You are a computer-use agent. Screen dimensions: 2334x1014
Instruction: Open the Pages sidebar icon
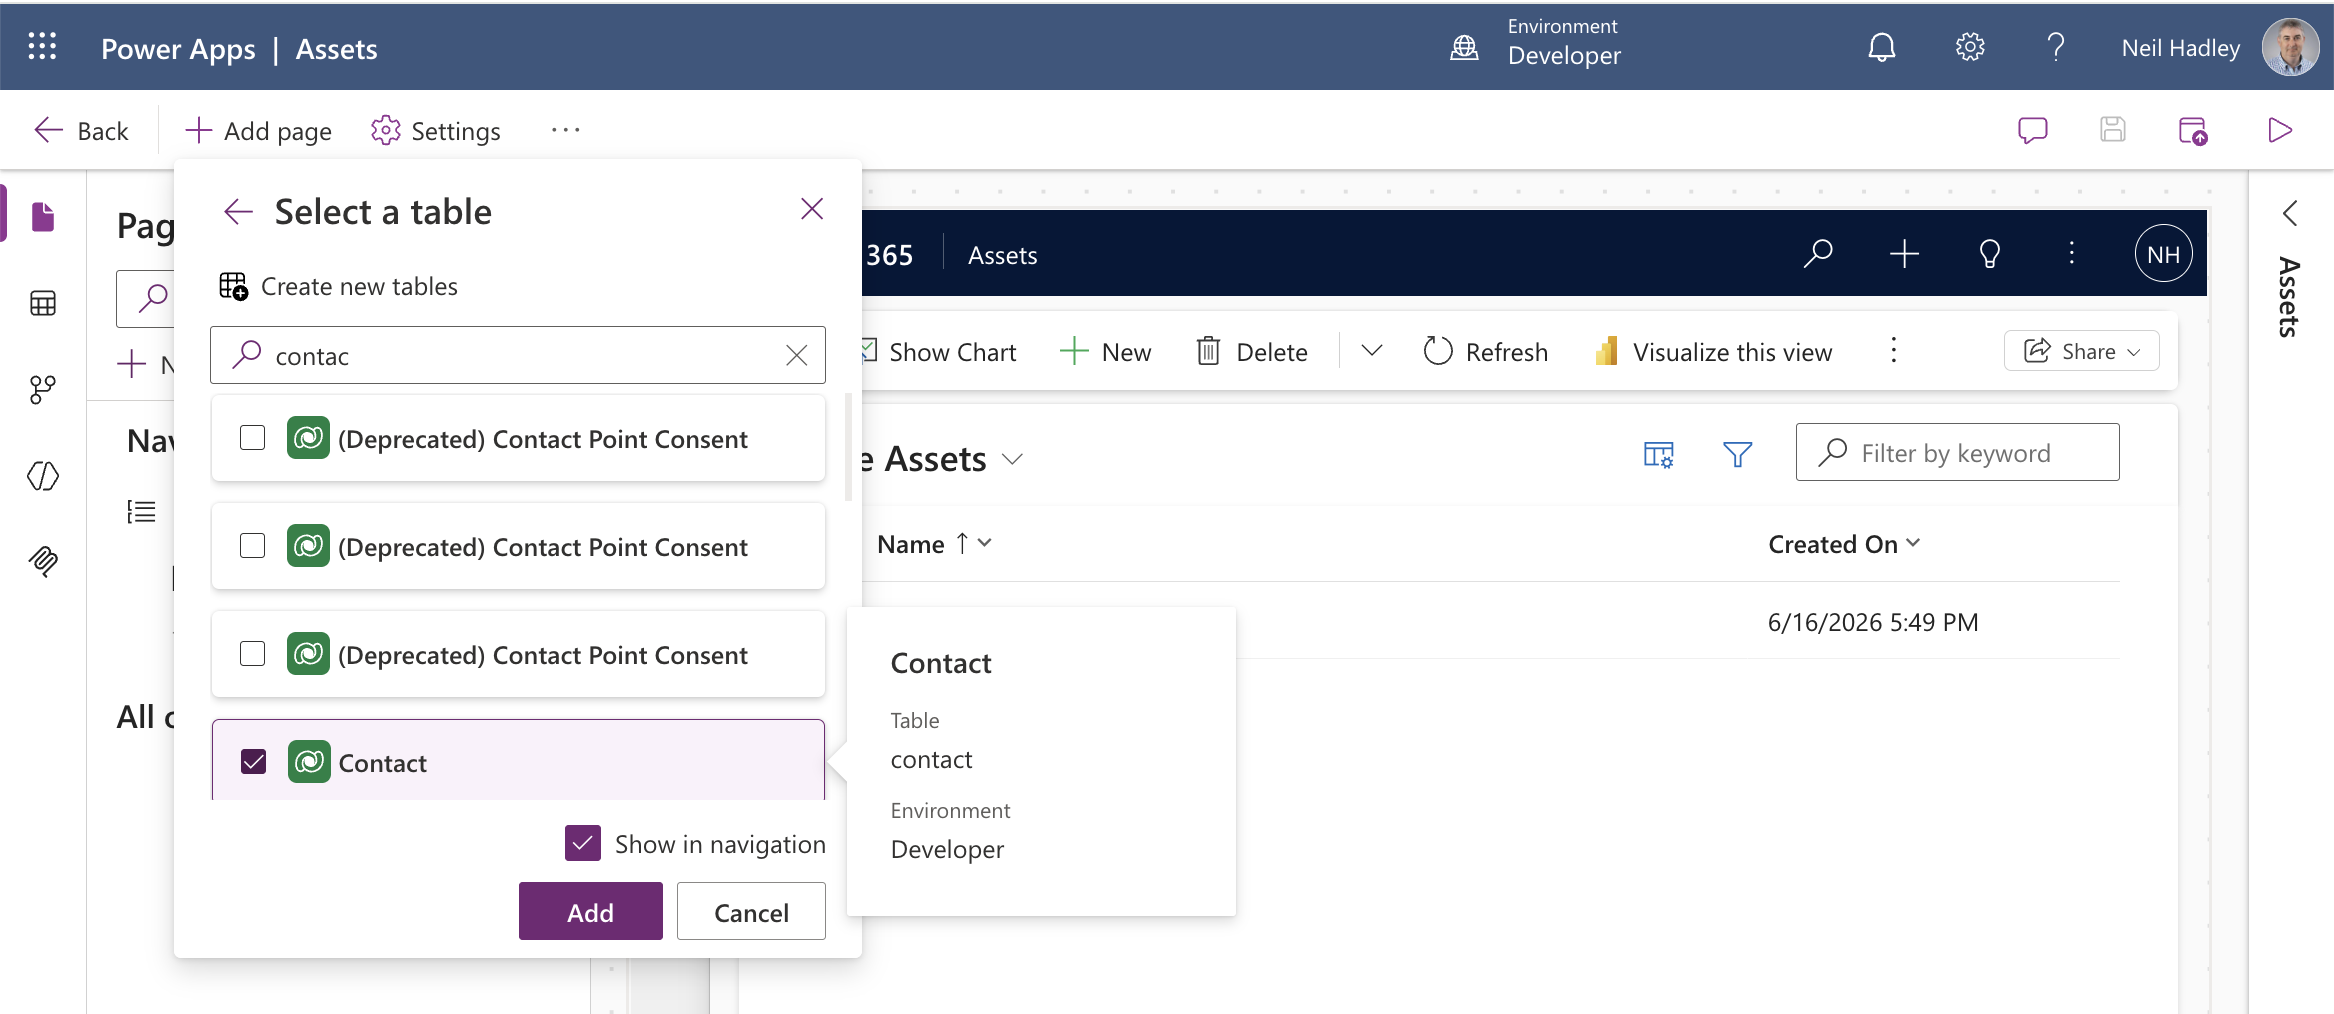(43, 216)
